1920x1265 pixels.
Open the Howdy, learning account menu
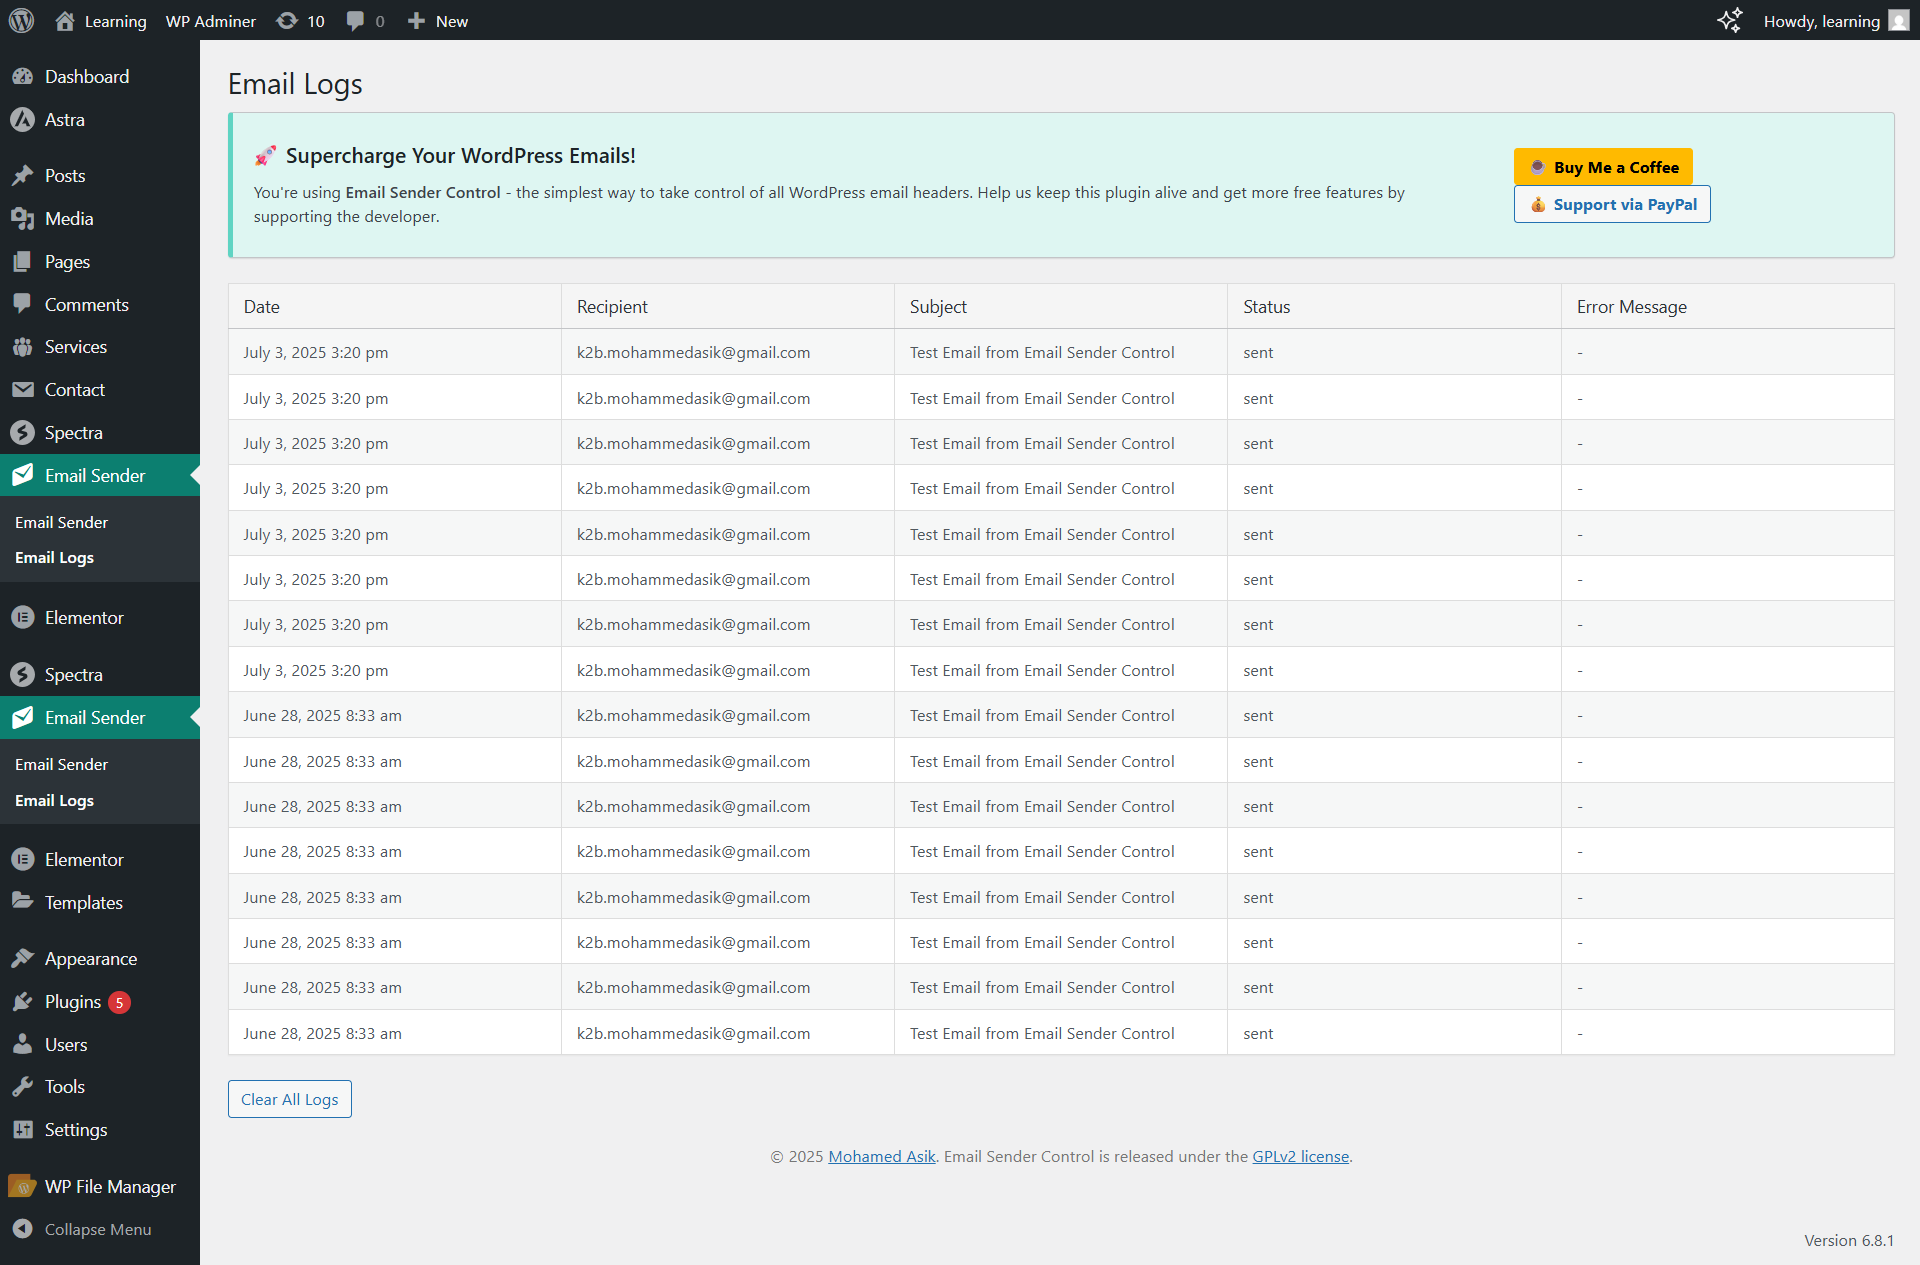[1836, 21]
